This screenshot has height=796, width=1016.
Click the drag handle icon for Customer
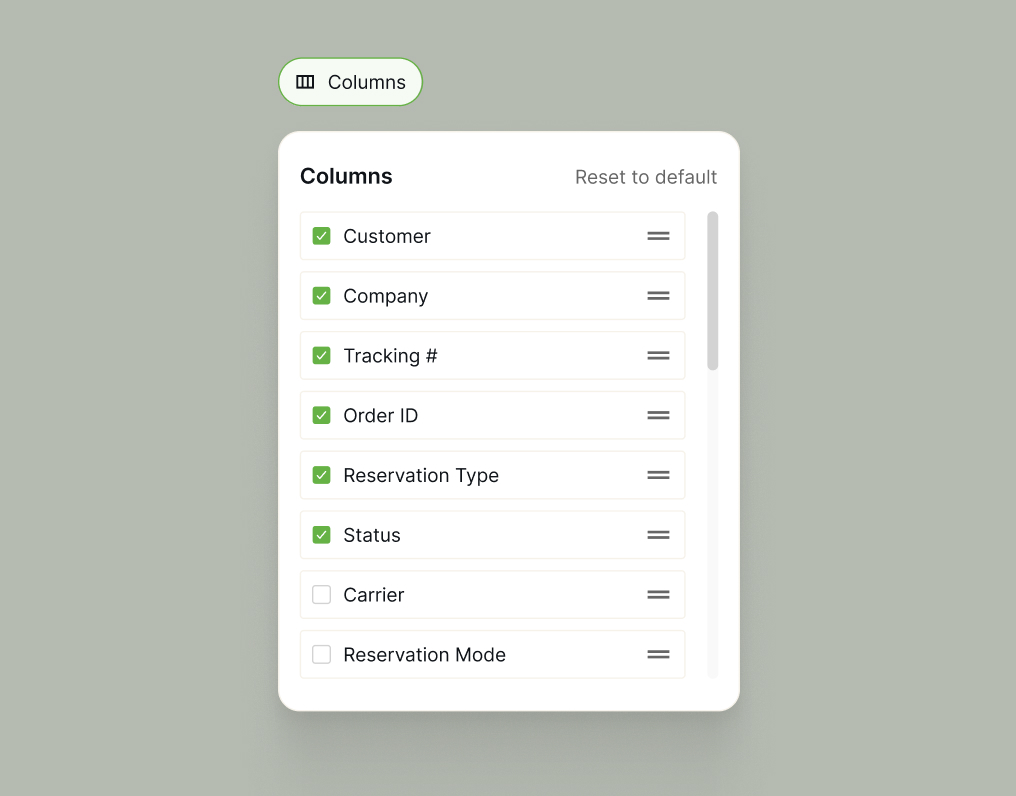point(658,236)
